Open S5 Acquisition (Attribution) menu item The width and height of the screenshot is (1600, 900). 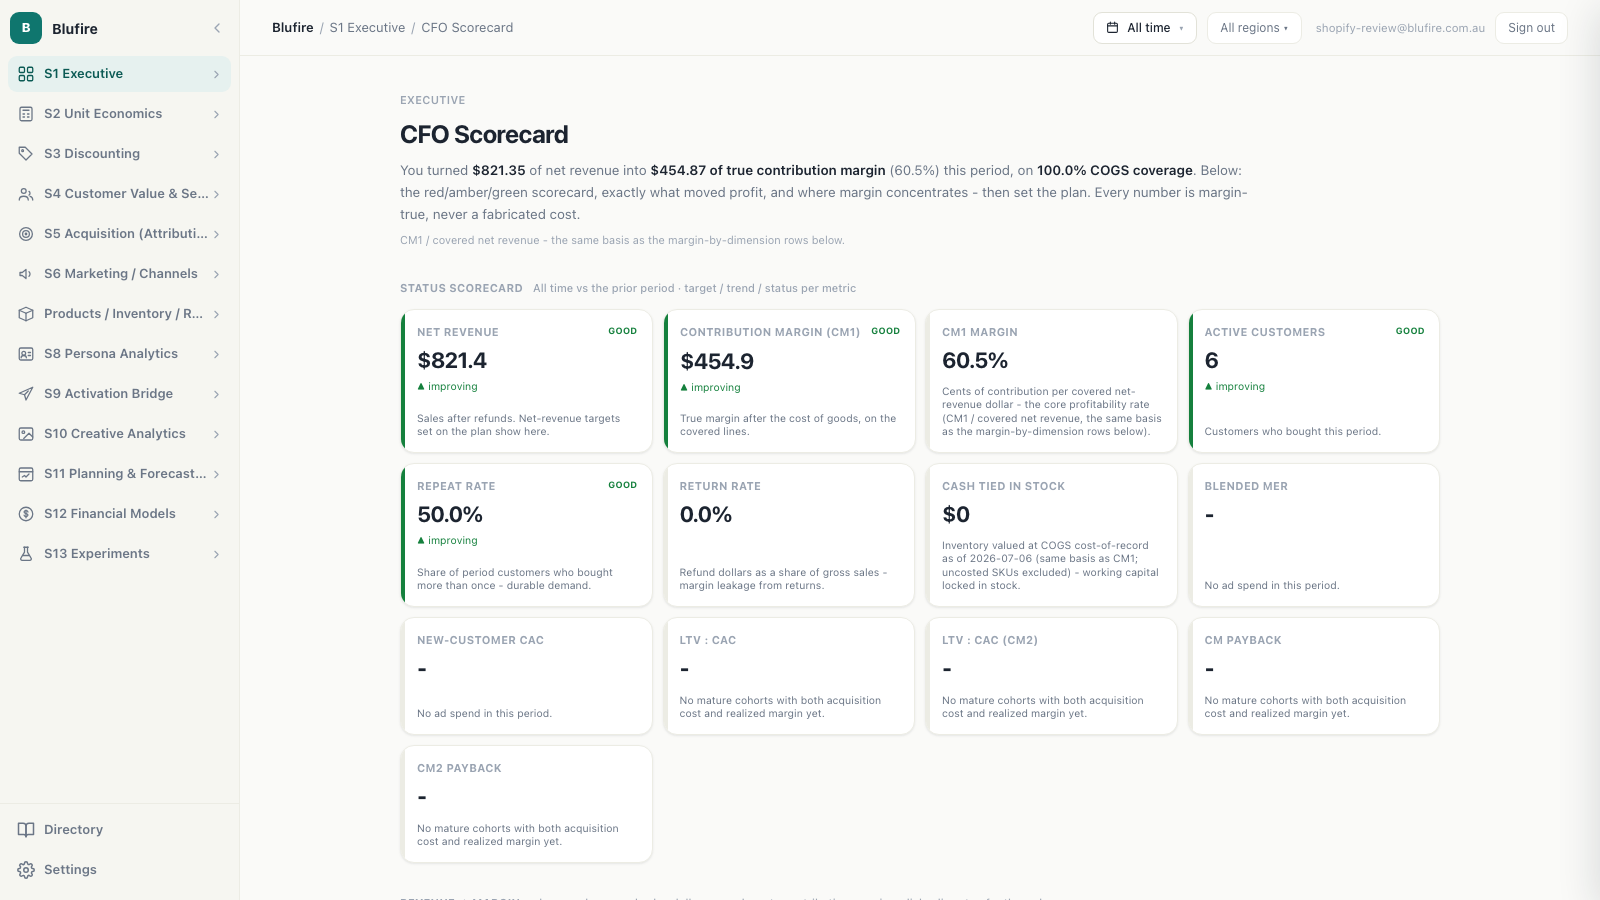pos(119,234)
